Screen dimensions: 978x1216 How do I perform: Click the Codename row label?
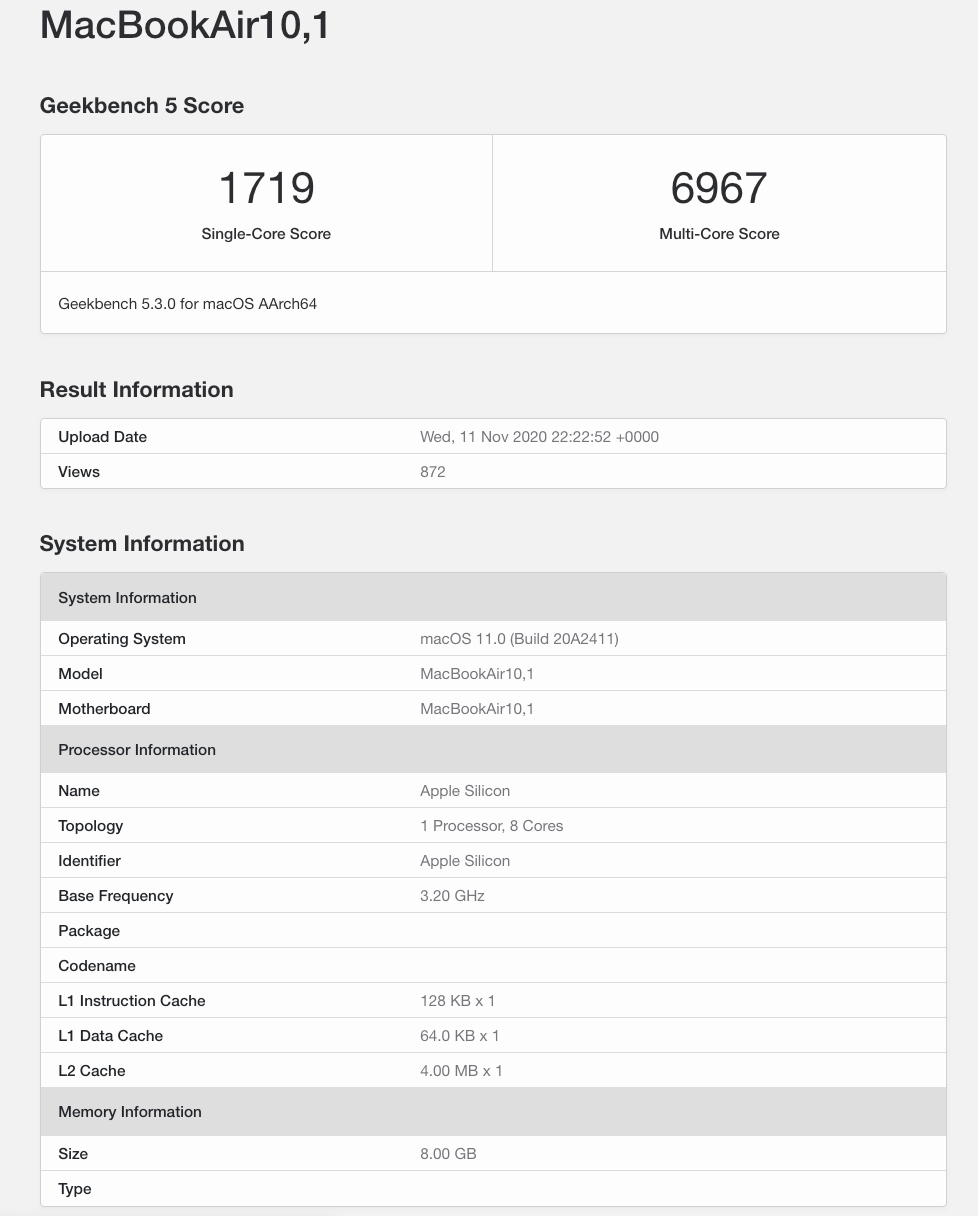click(x=97, y=966)
